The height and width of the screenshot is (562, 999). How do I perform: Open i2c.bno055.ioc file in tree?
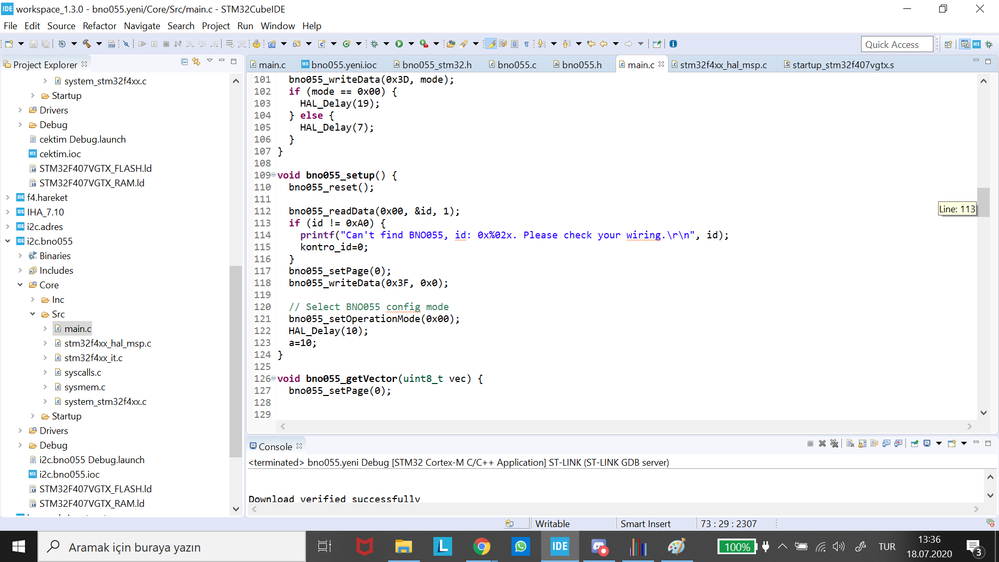[69, 474]
